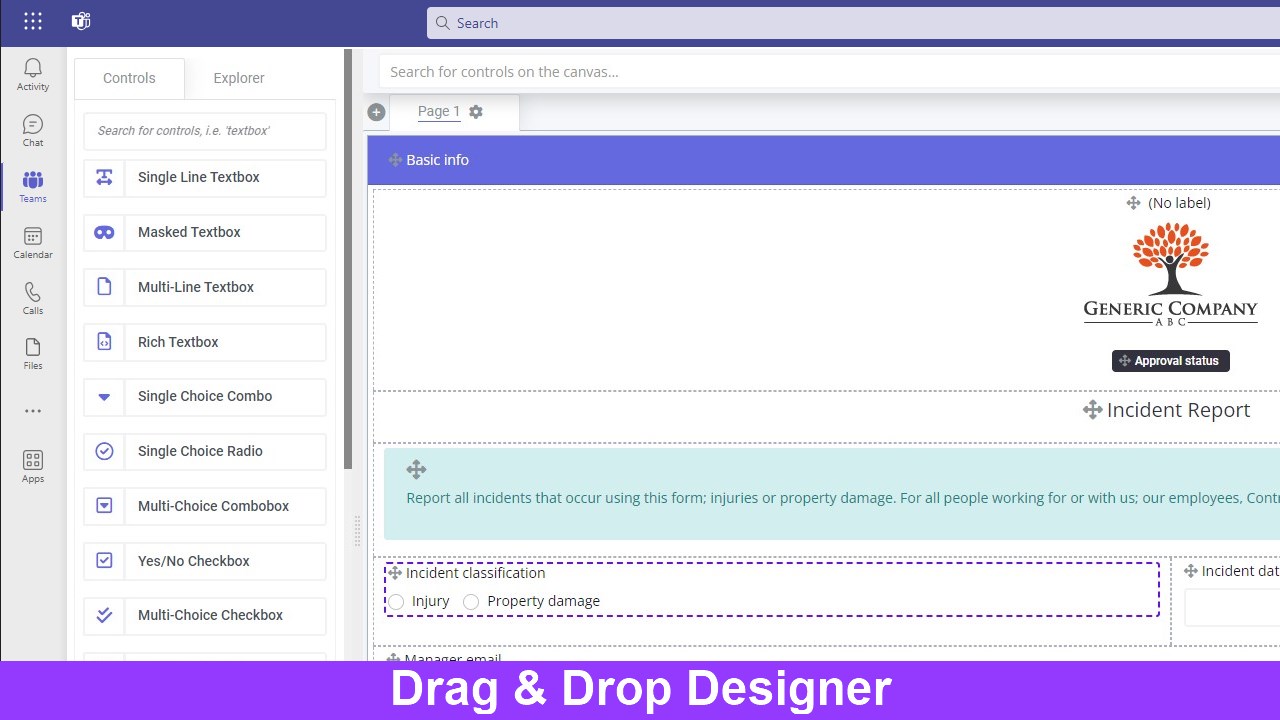The height and width of the screenshot is (720, 1280).
Task: Click the Multi-Line Textbox page icon
Action: [104, 287]
